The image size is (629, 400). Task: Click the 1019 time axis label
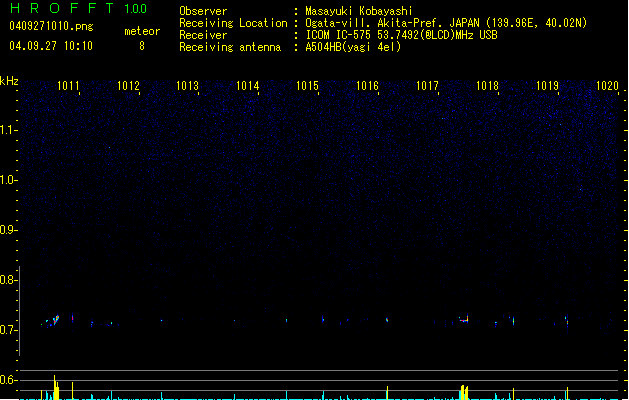pyautogui.click(x=547, y=86)
